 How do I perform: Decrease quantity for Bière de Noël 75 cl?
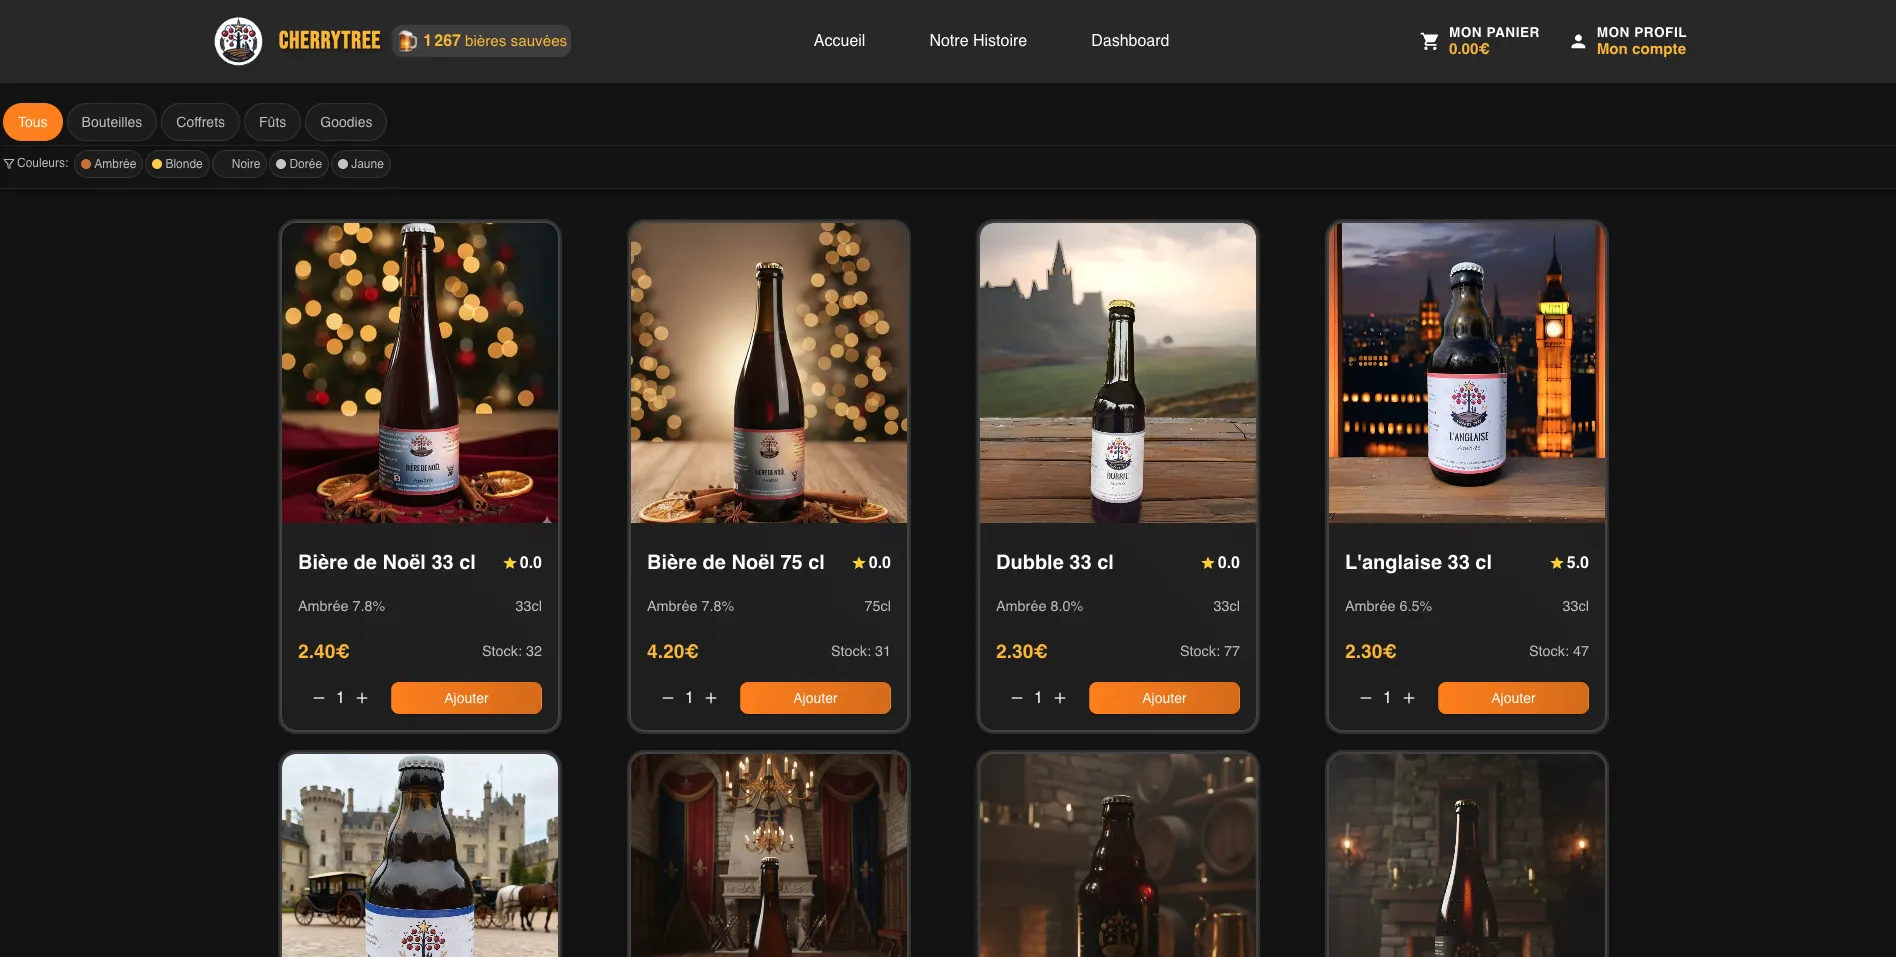(668, 698)
